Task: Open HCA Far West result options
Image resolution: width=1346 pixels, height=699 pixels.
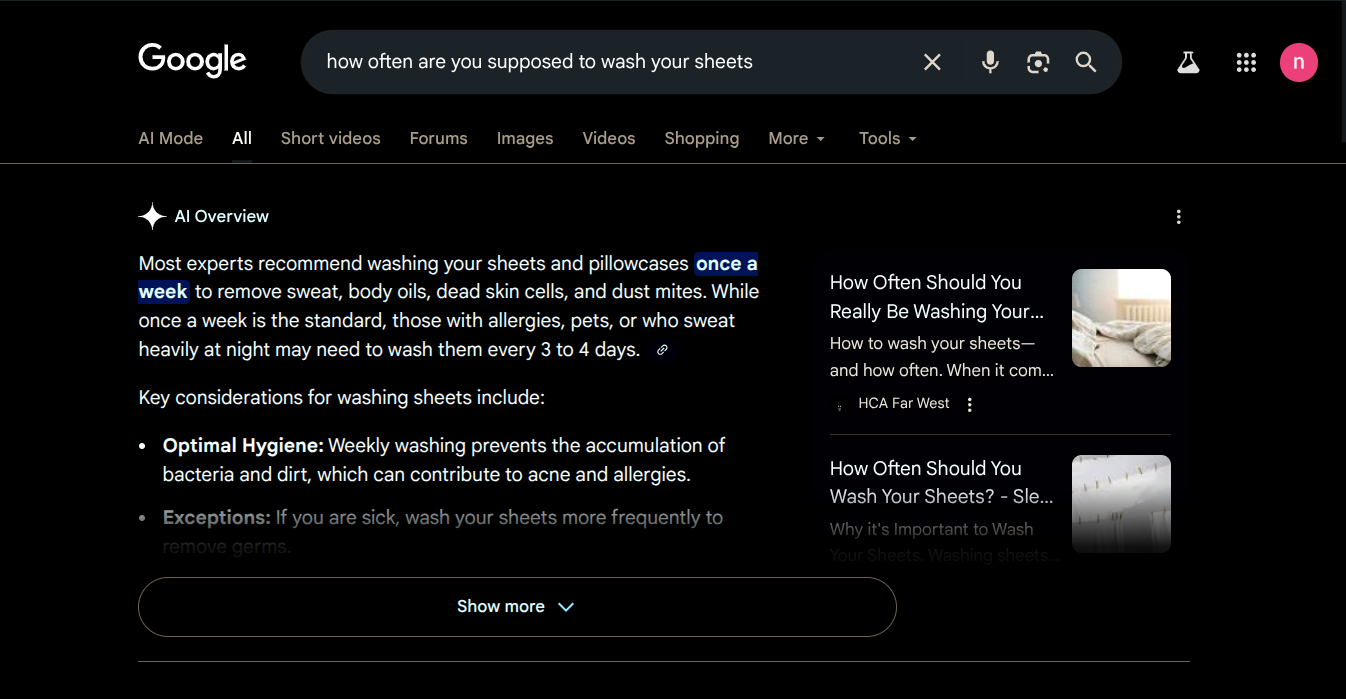Action: point(969,404)
